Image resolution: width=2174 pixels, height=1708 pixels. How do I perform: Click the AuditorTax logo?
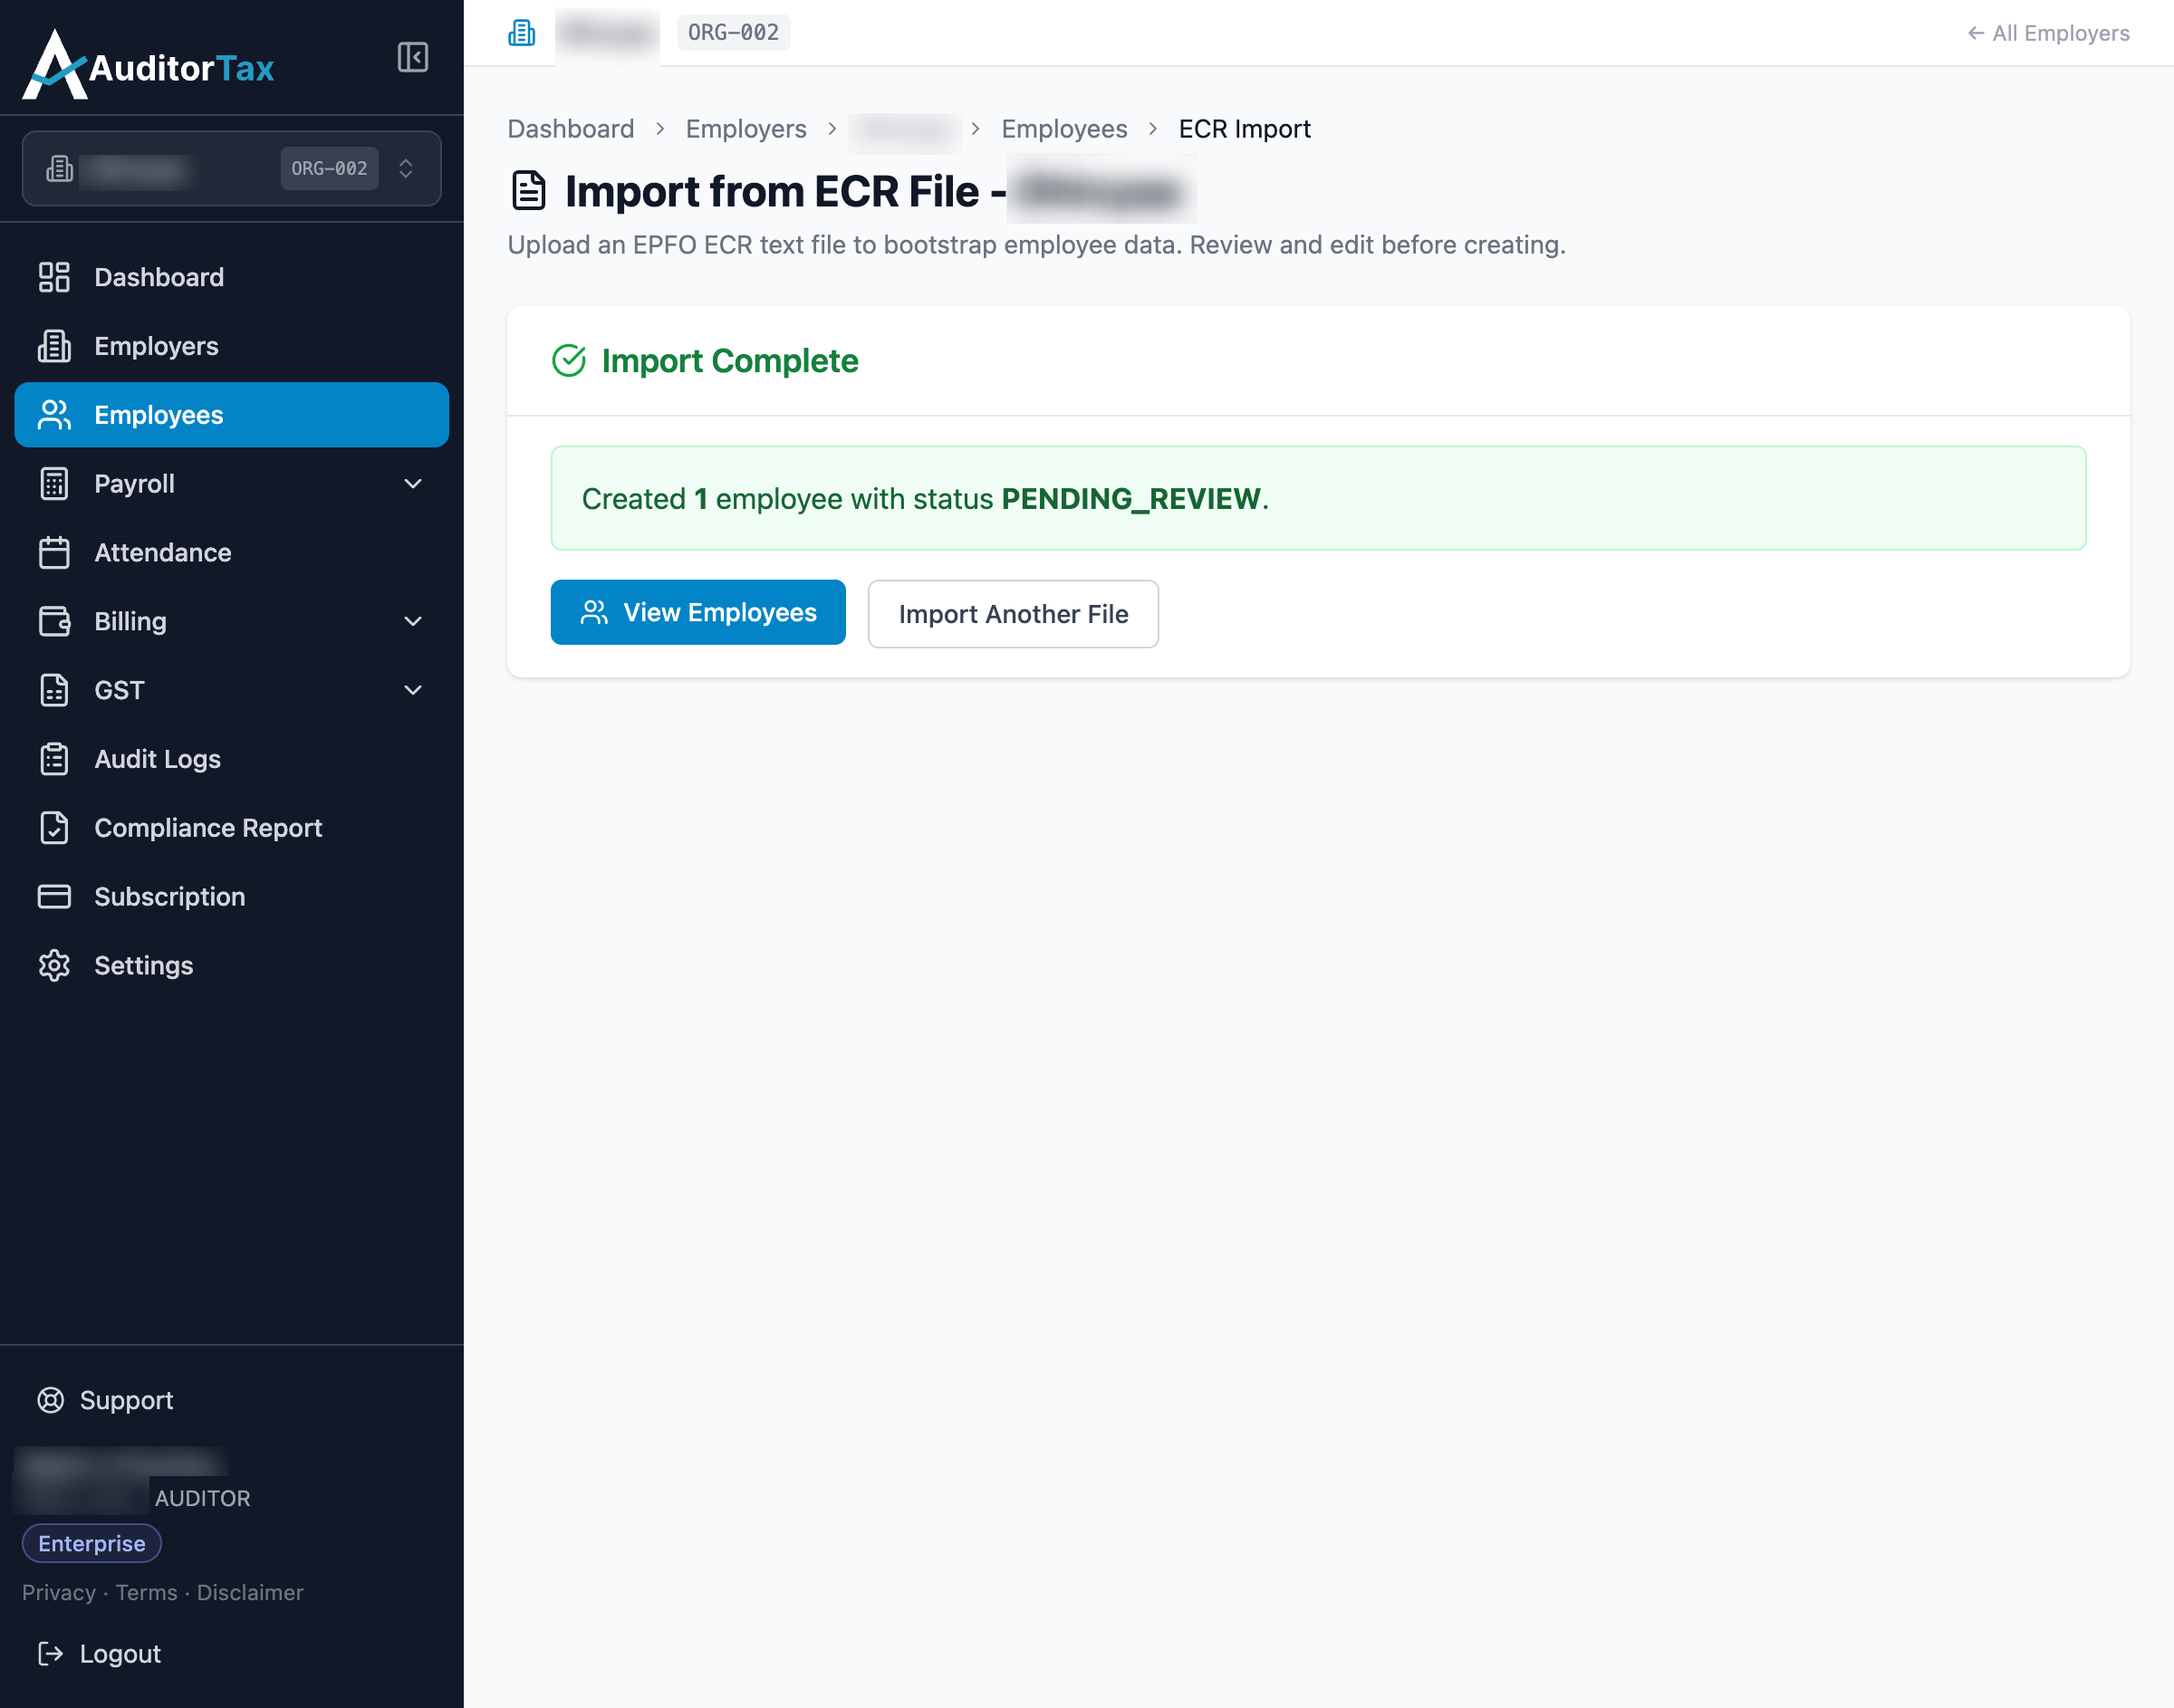[x=148, y=65]
